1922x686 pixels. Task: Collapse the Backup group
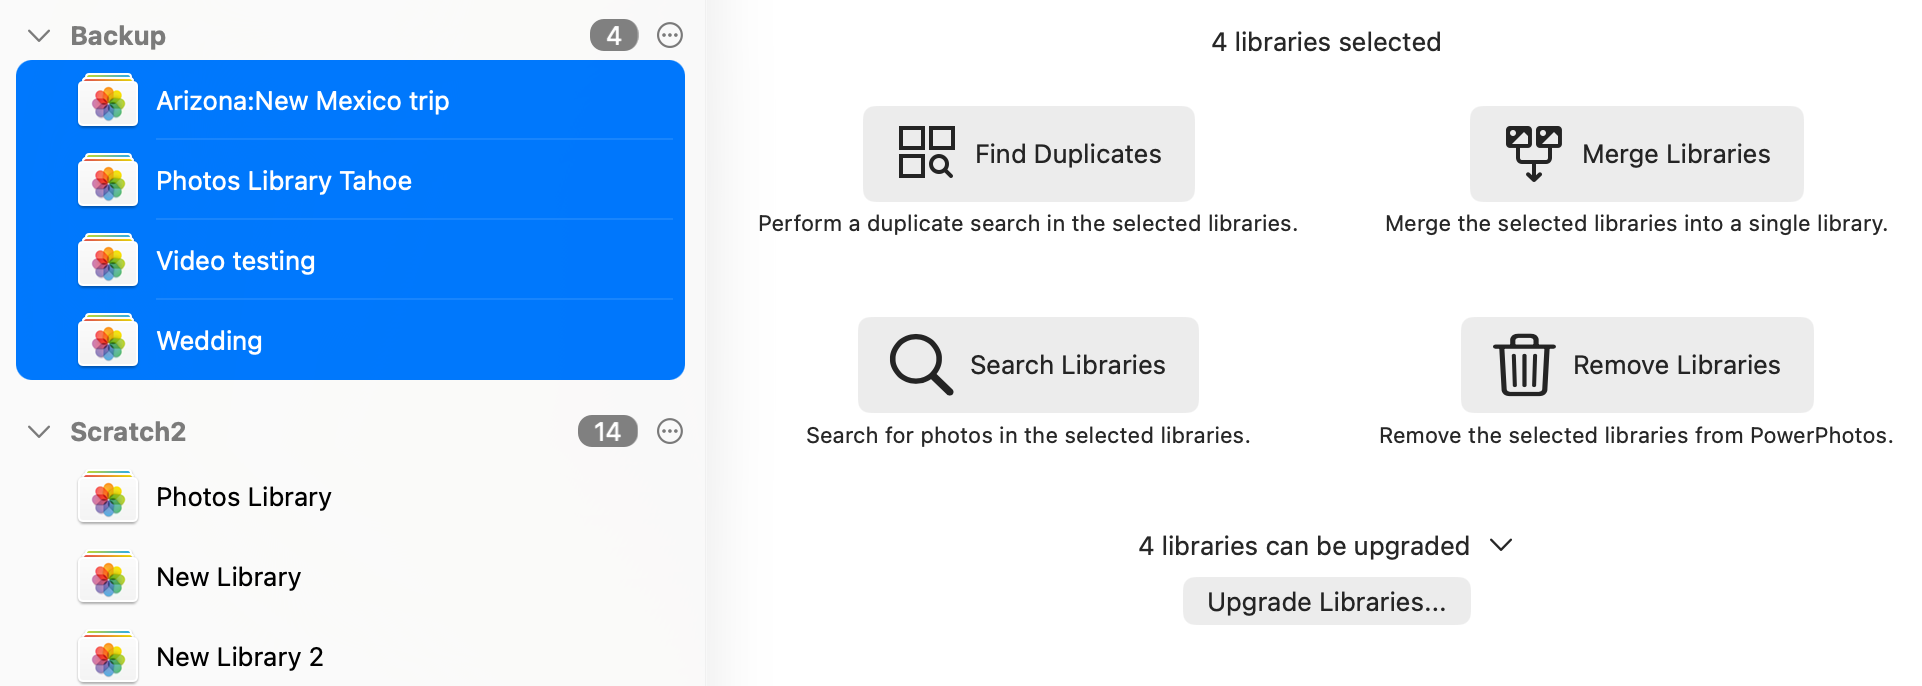pyautogui.click(x=38, y=35)
